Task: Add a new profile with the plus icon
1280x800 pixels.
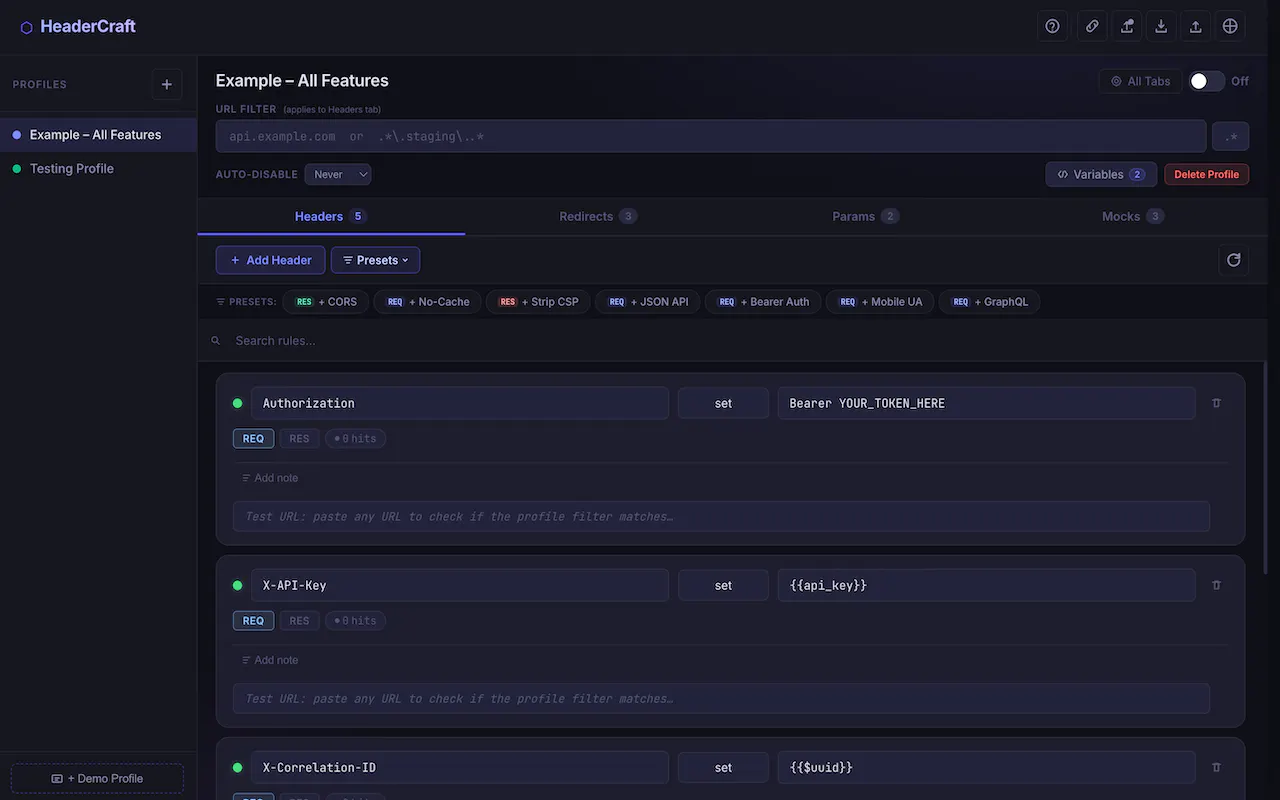Action: (x=167, y=85)
